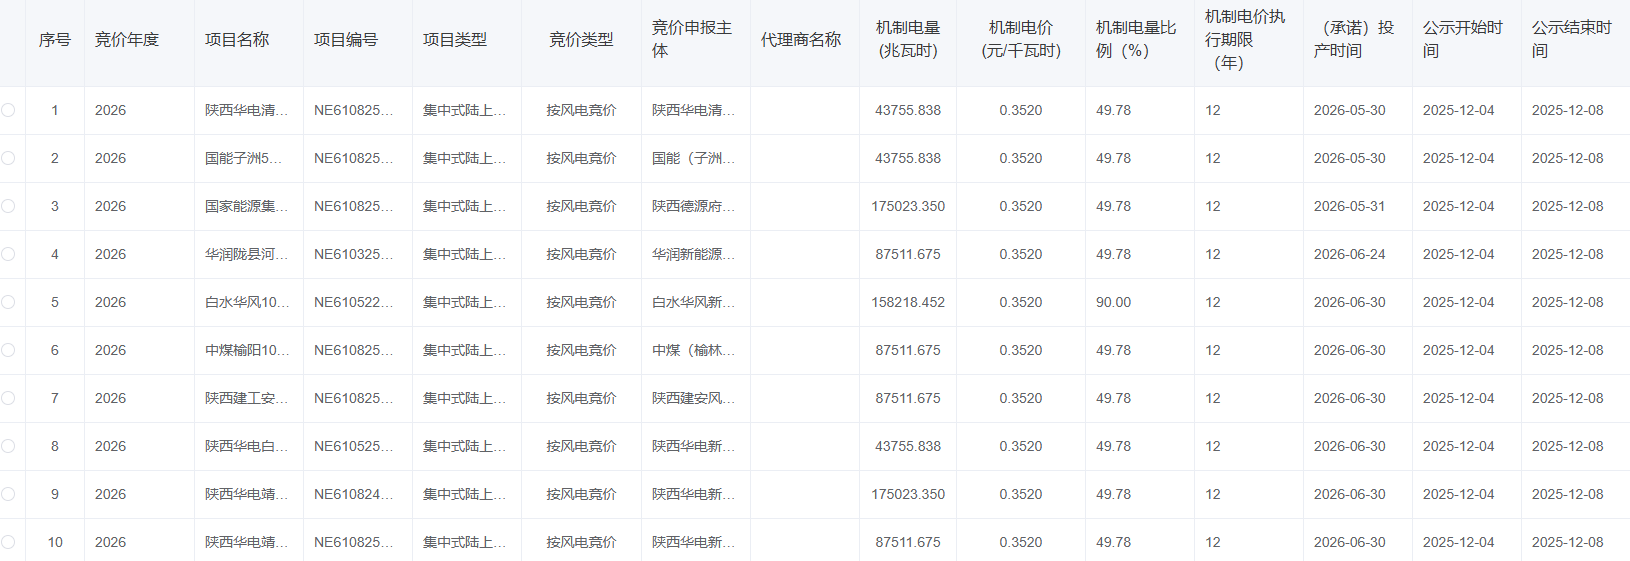Image resolution: width=1630 pixels, height=561 pixels.
Task: Click the 90.00 mechanism ratio cell
Action: pyautogui.click(x=1113, y=302)
